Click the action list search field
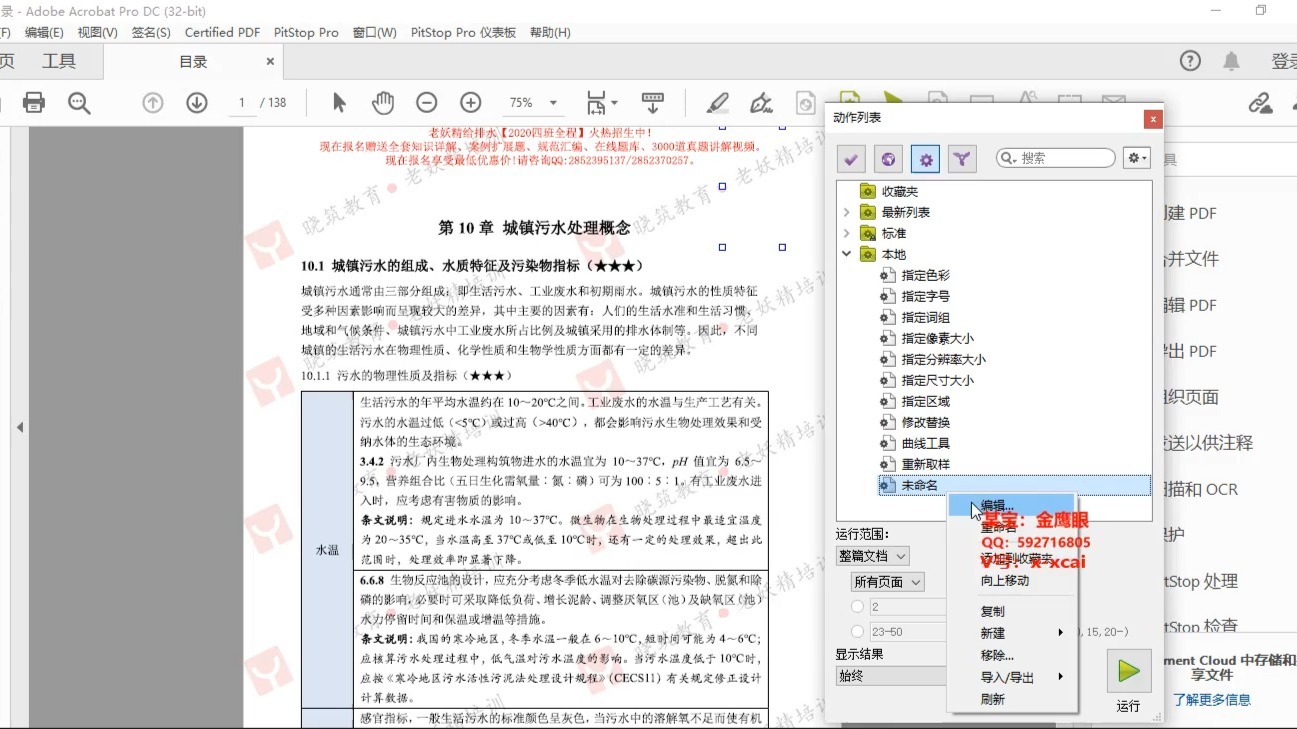 (x=1055, y=157)
